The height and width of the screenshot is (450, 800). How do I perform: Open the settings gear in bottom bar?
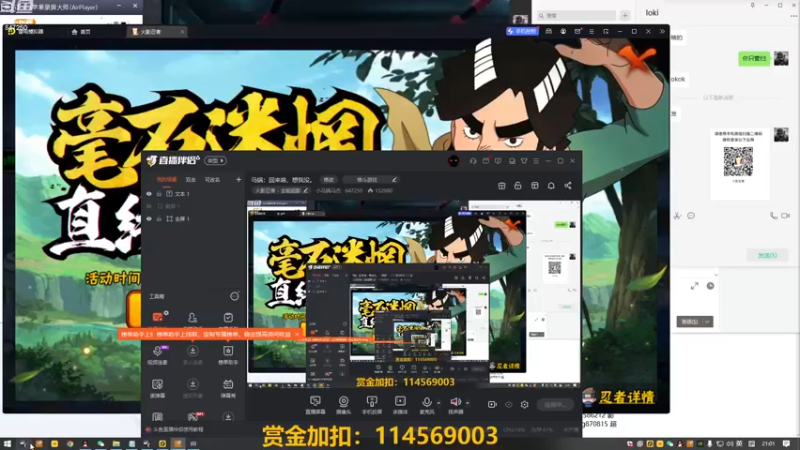(524, 405)
